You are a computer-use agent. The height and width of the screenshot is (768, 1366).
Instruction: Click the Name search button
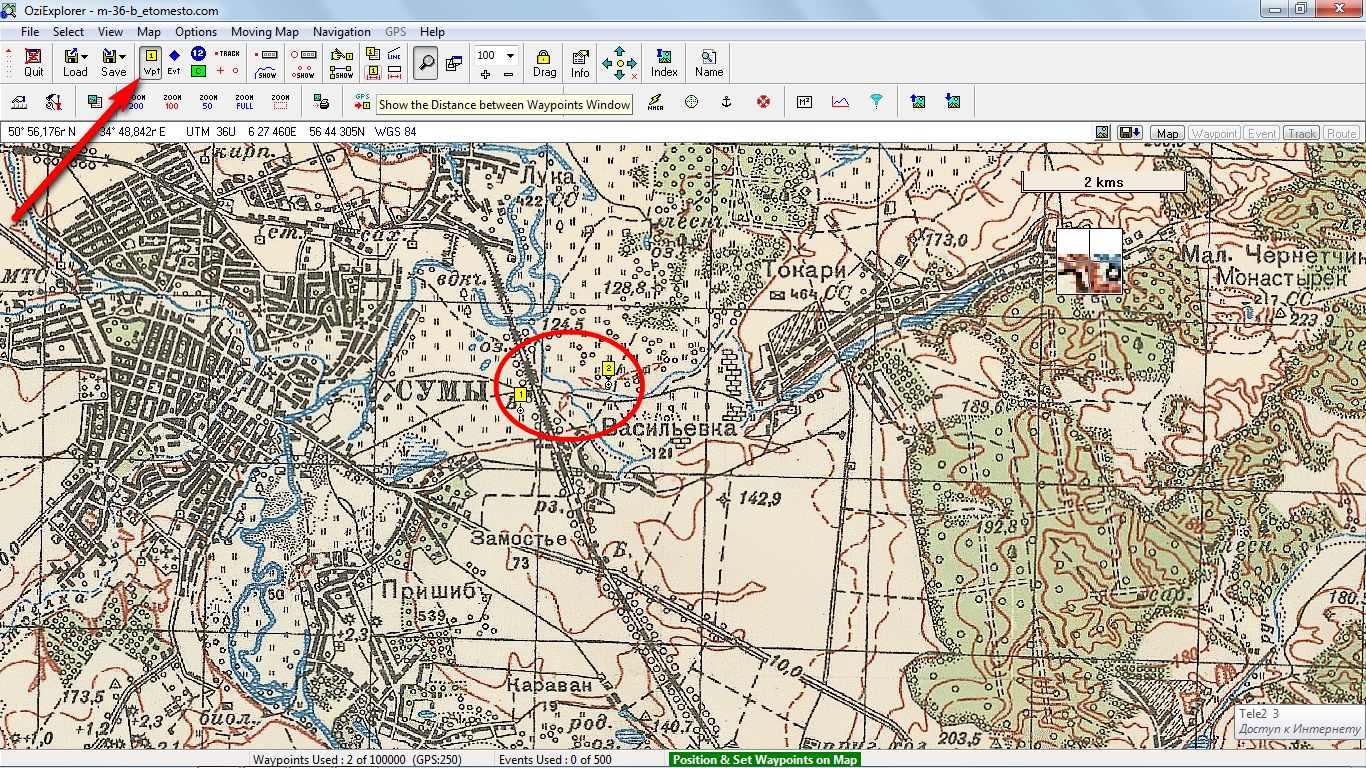coord(709,62)
